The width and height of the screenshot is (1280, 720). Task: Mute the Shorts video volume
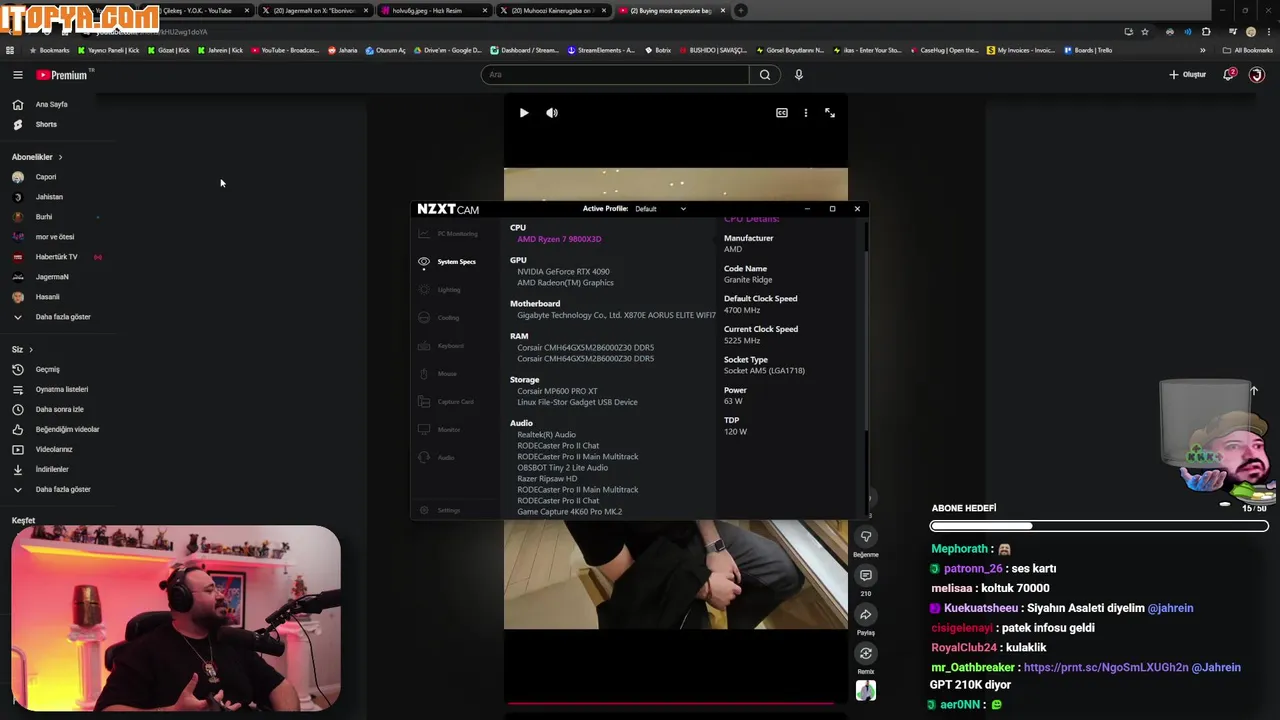[x=552, y=113]
